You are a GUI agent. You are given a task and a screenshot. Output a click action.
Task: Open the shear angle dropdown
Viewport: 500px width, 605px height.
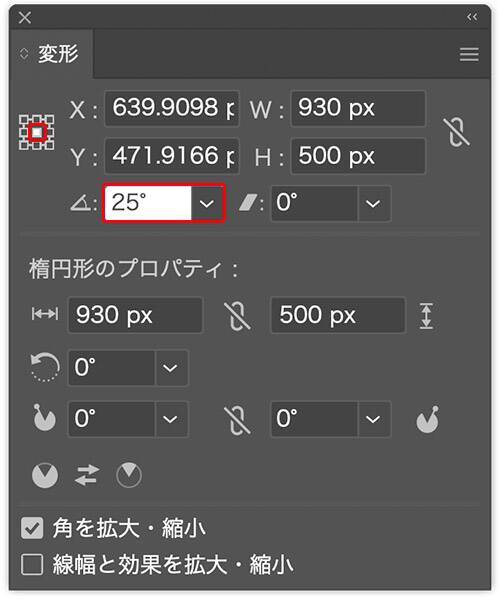[x=373, y=203]
